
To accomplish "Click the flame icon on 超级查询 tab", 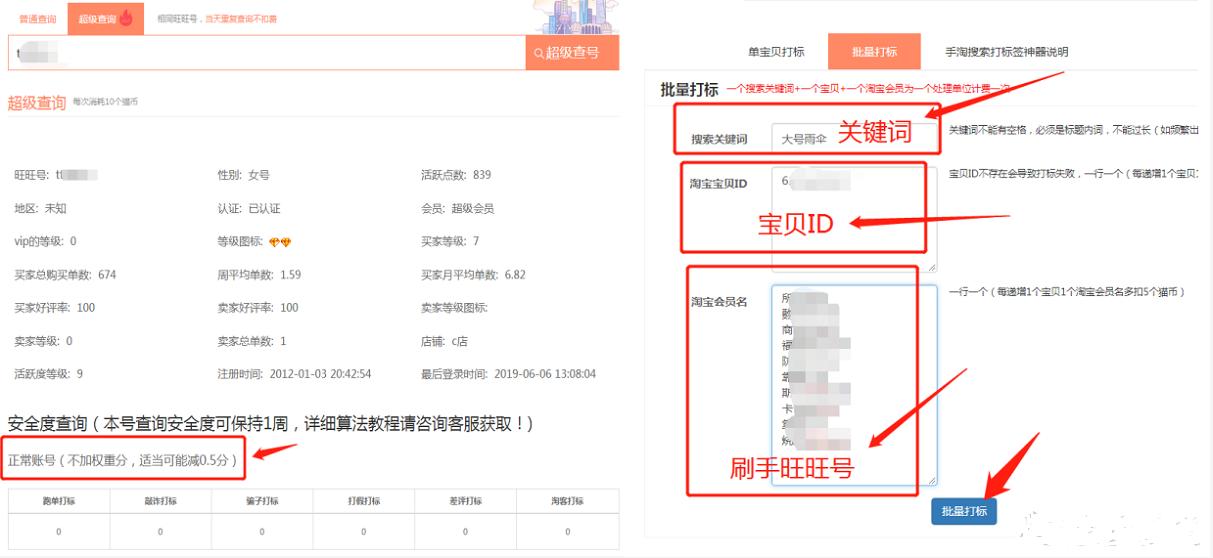I will pyautogui.click(x=126, y=18).
